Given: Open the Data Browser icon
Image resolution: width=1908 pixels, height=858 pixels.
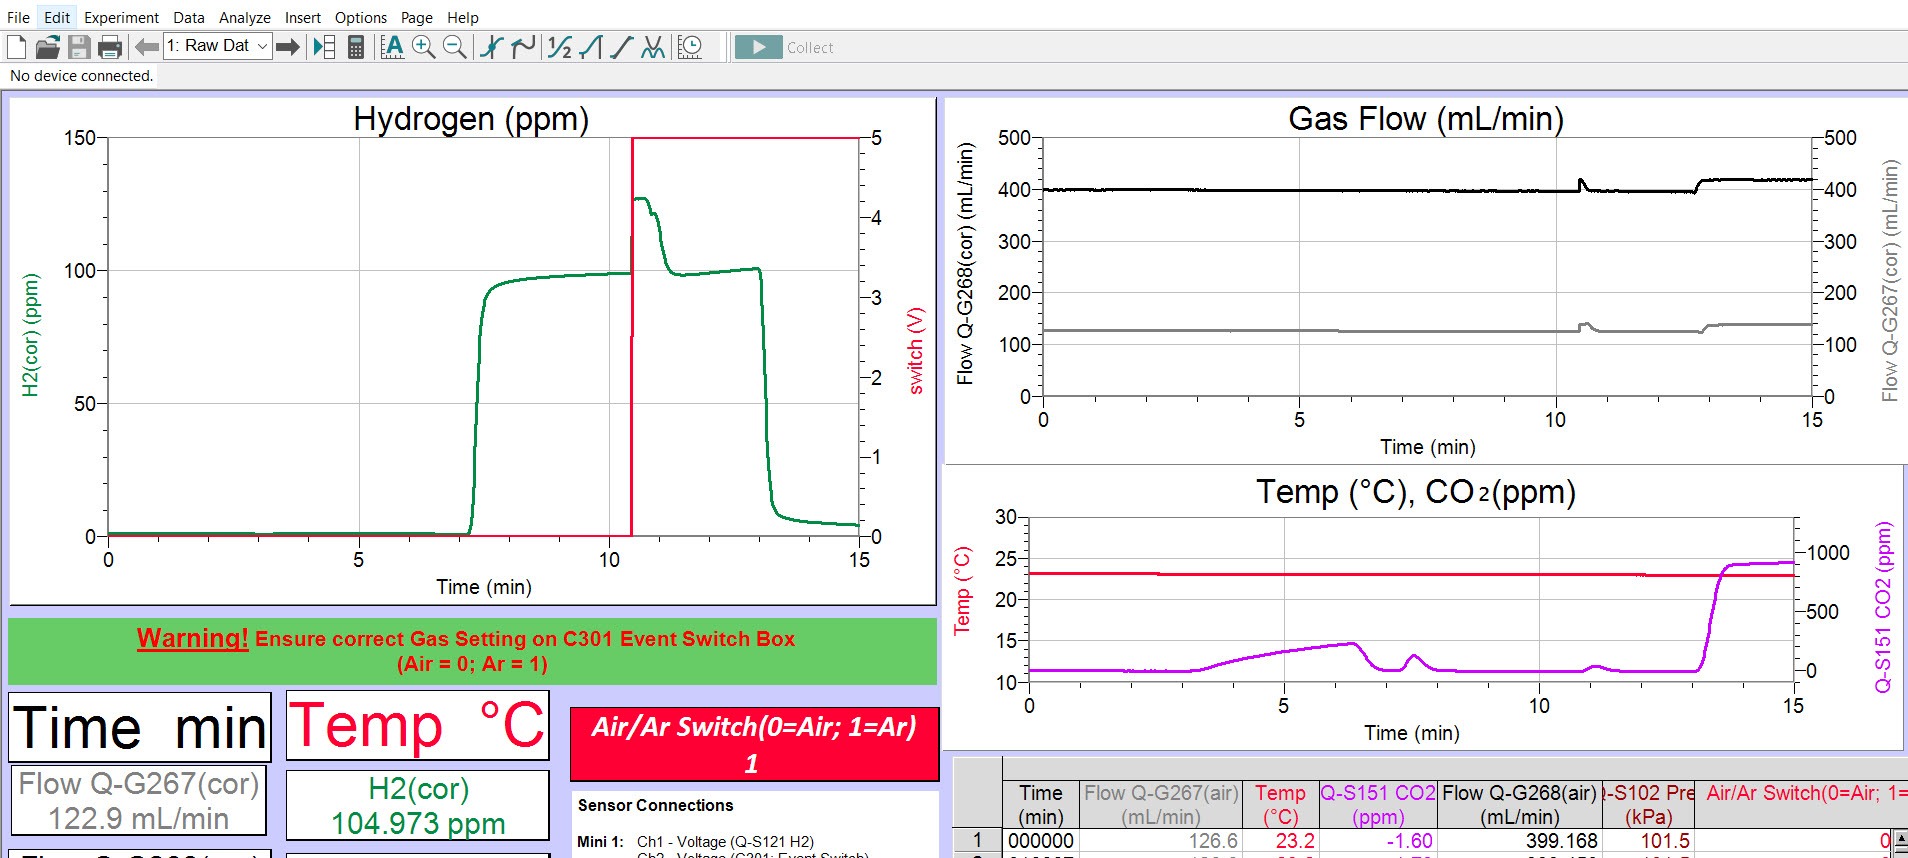Looking at the screenshot, I should [x=324, y=47].
